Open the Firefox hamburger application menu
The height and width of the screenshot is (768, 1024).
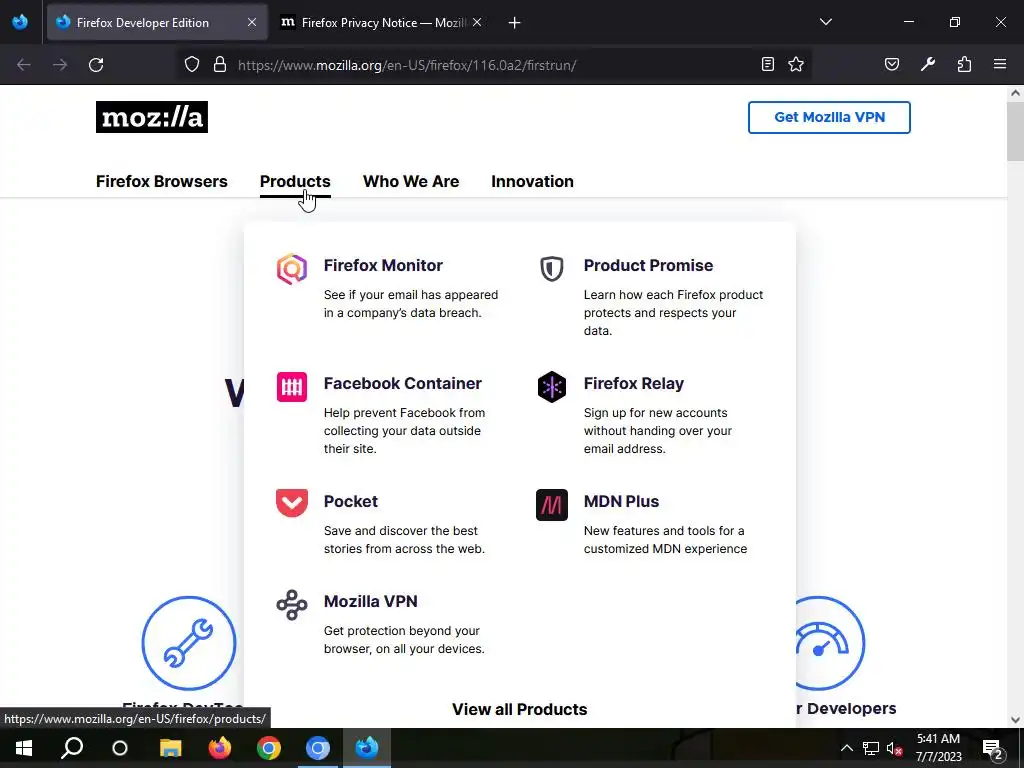pos(1000,64)
